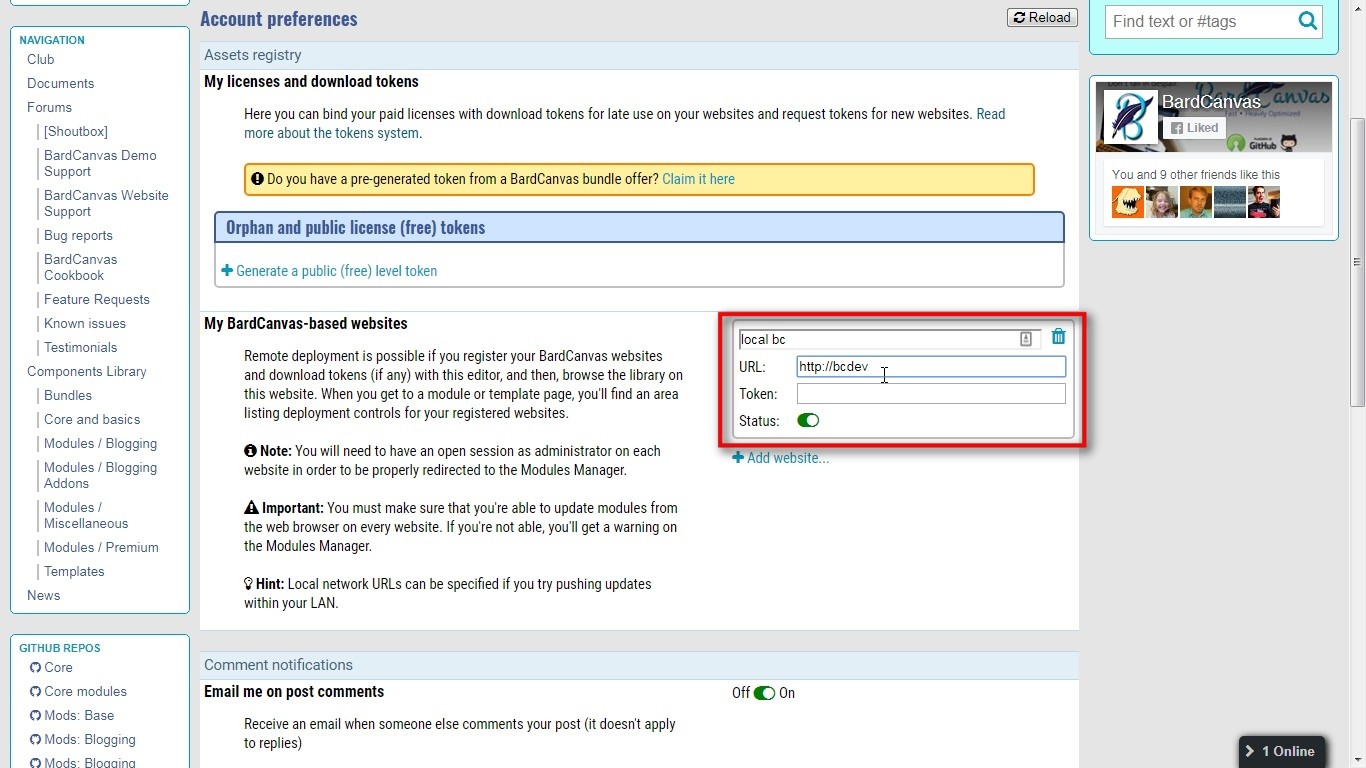Go to Bug reports forum

tap(78, 235)
